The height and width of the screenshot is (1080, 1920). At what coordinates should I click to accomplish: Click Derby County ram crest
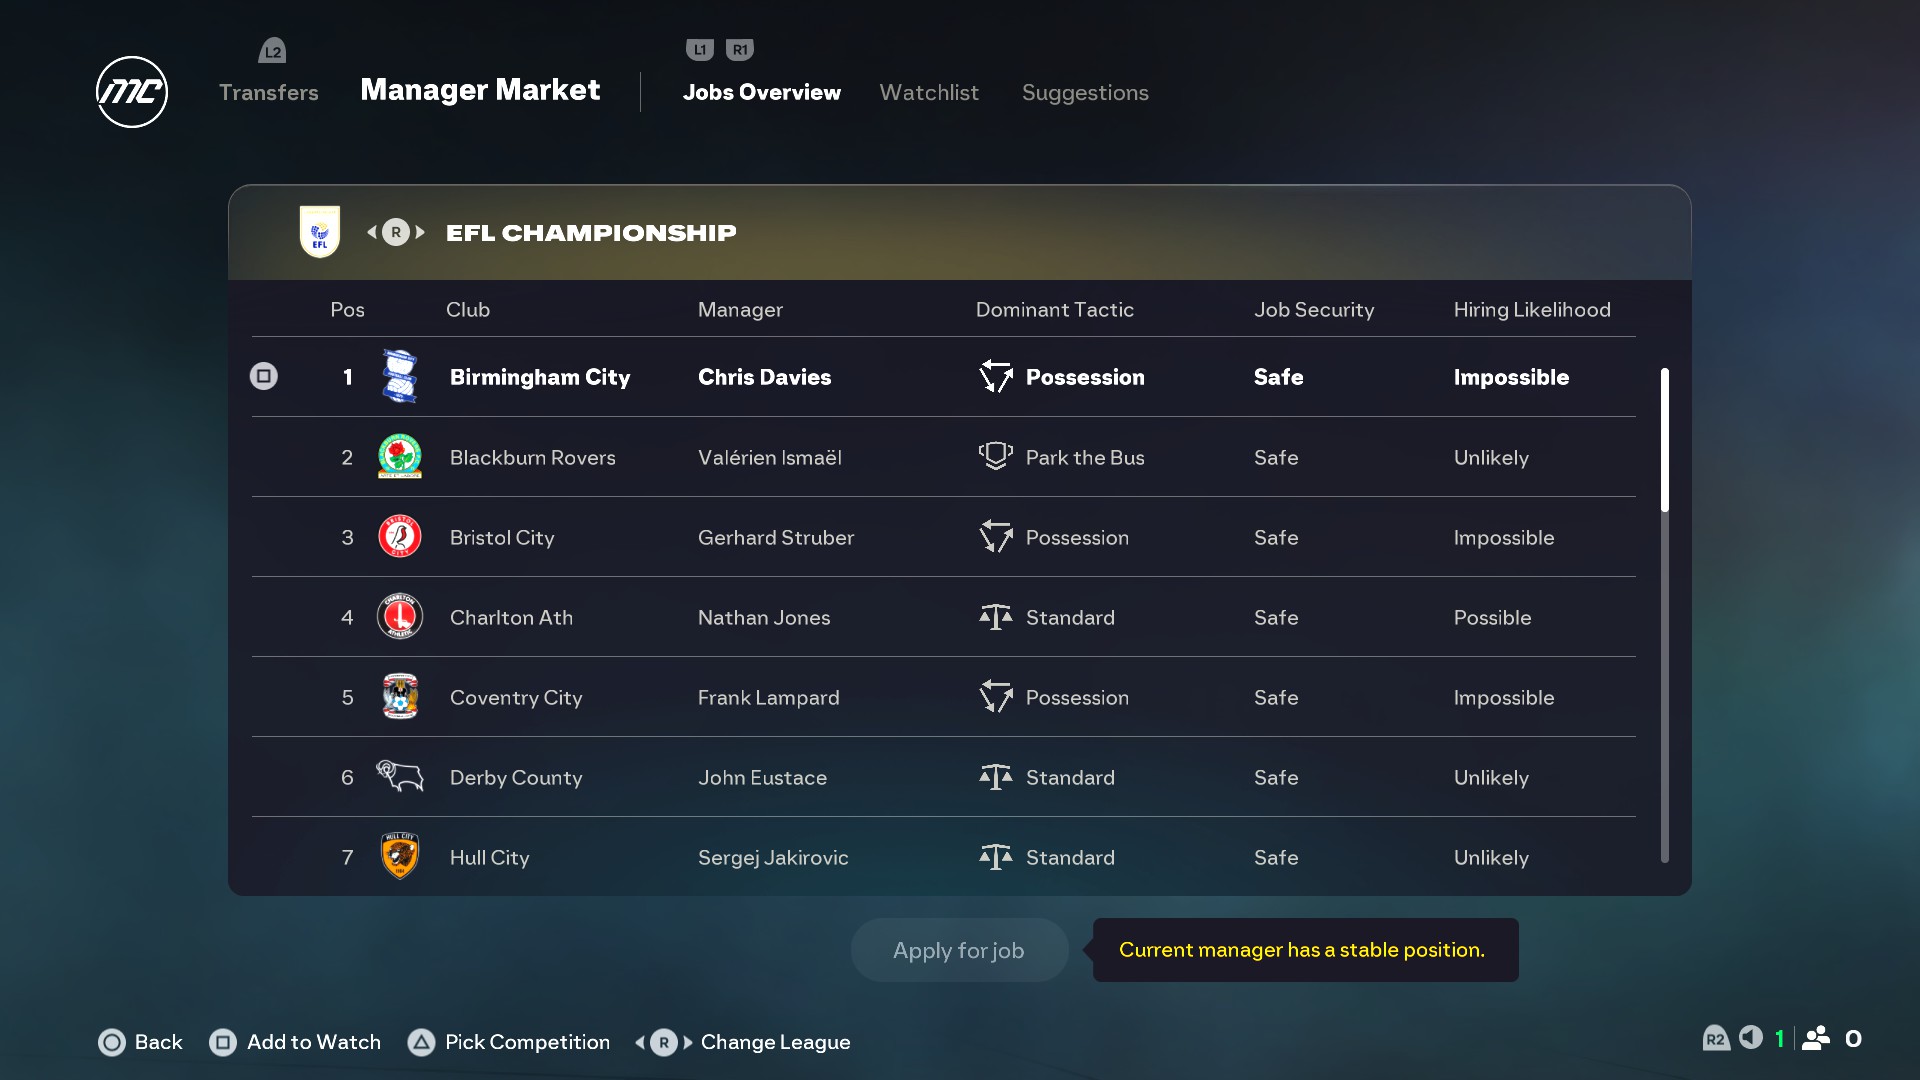click(x=400, y=776)
